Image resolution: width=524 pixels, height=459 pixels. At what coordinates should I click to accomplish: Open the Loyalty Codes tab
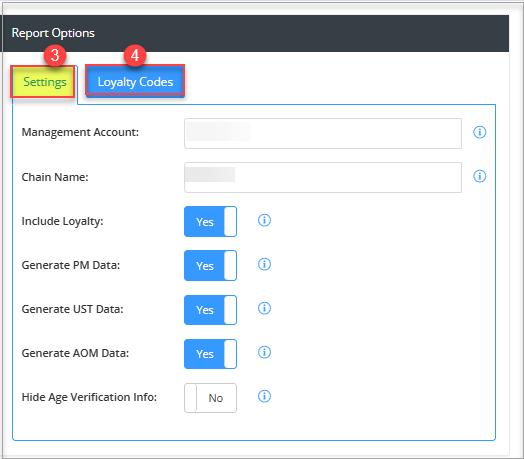[x=135, y=81]
